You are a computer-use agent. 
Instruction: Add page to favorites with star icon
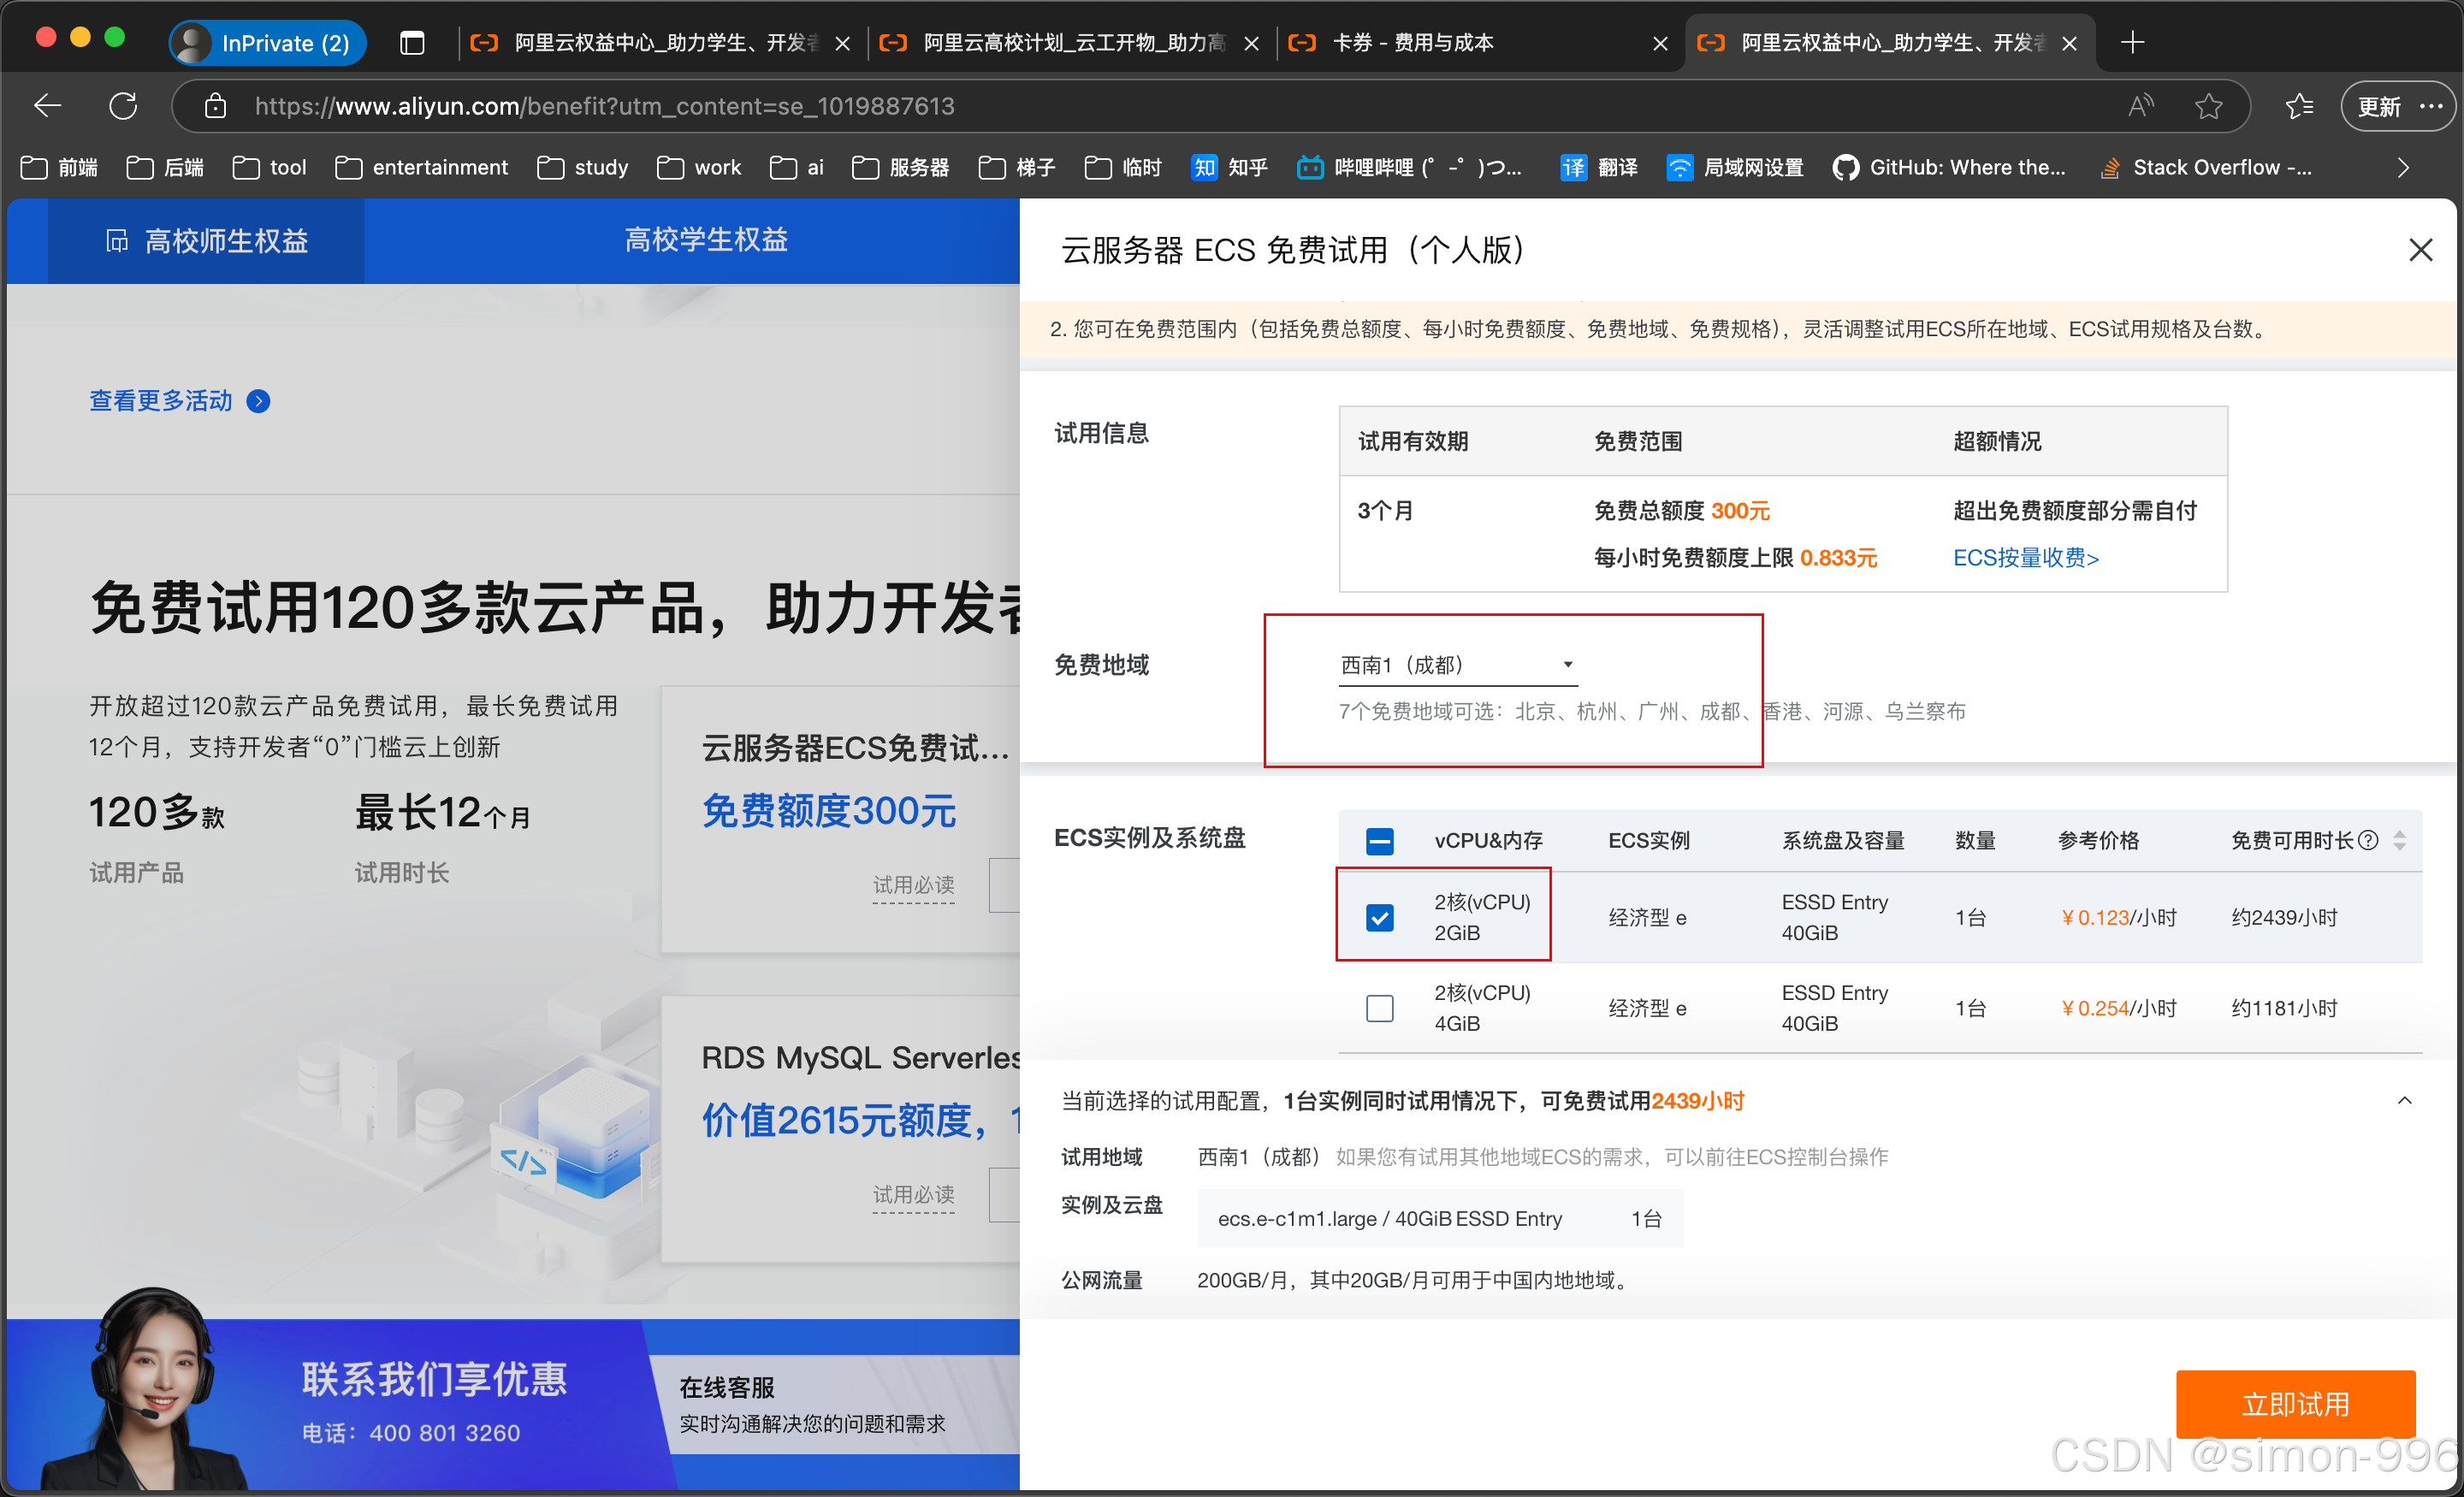tap(2209, 106)
